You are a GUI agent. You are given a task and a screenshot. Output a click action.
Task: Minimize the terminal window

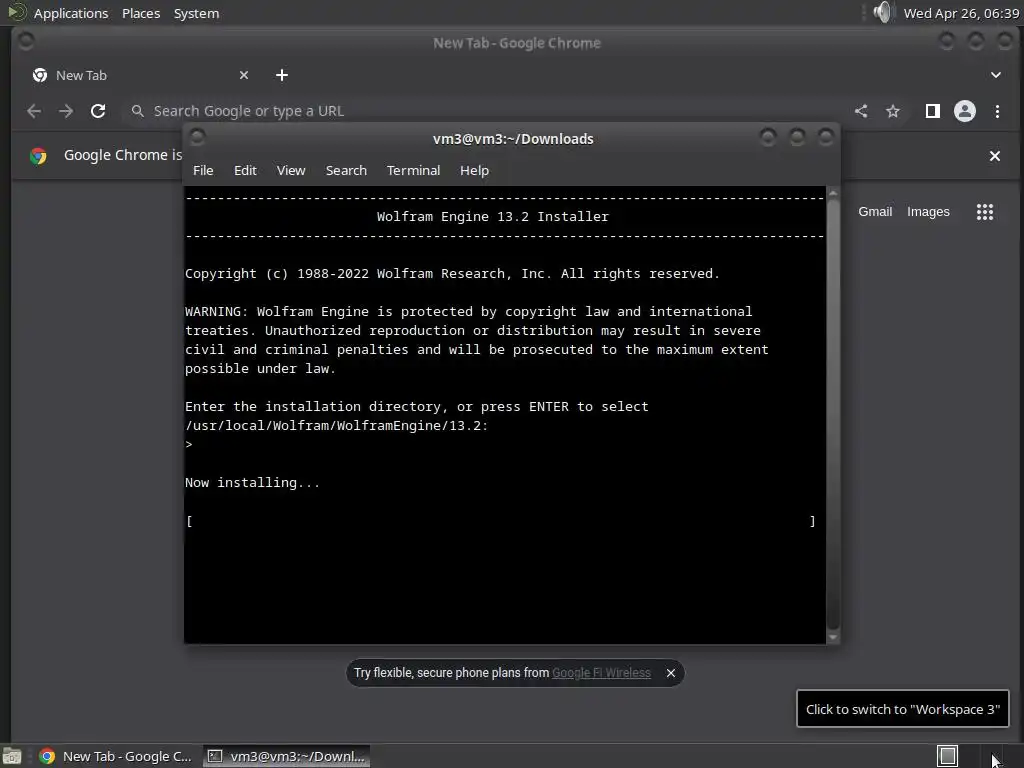pos(768,137)
